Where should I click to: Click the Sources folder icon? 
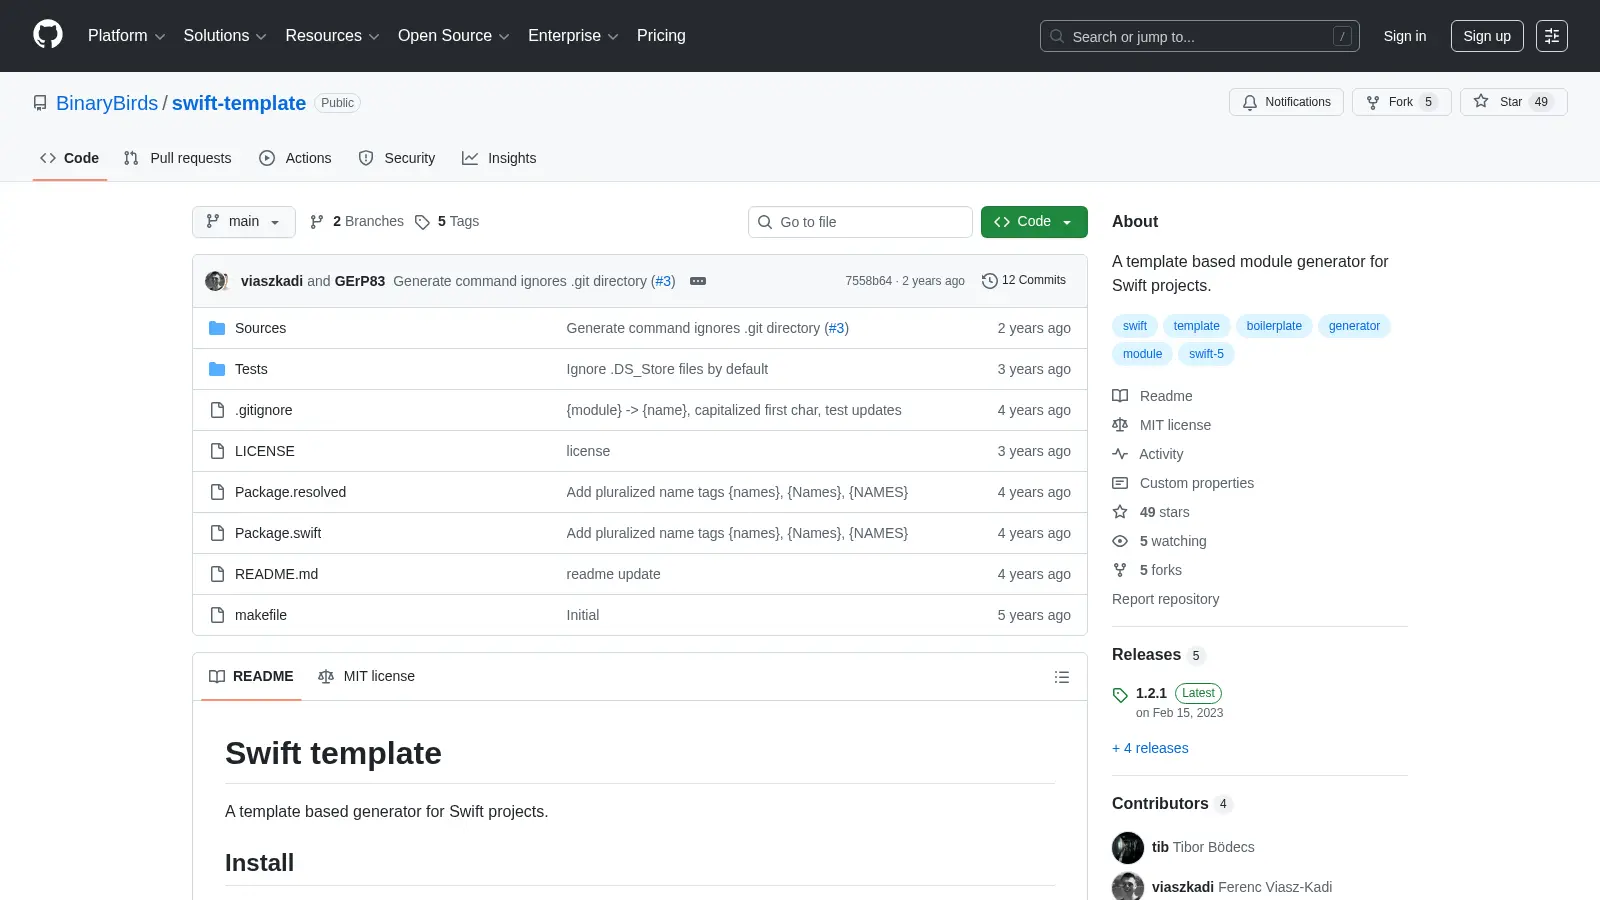(217, 328)
